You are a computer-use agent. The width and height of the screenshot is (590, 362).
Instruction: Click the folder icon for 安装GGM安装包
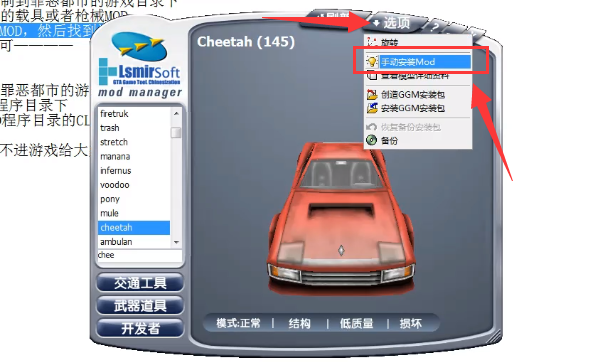tap(372, 108)
